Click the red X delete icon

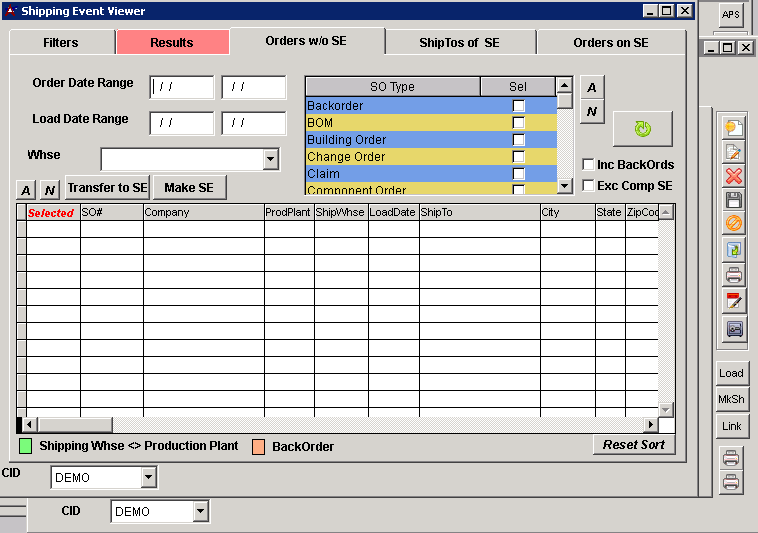point(733,176)
